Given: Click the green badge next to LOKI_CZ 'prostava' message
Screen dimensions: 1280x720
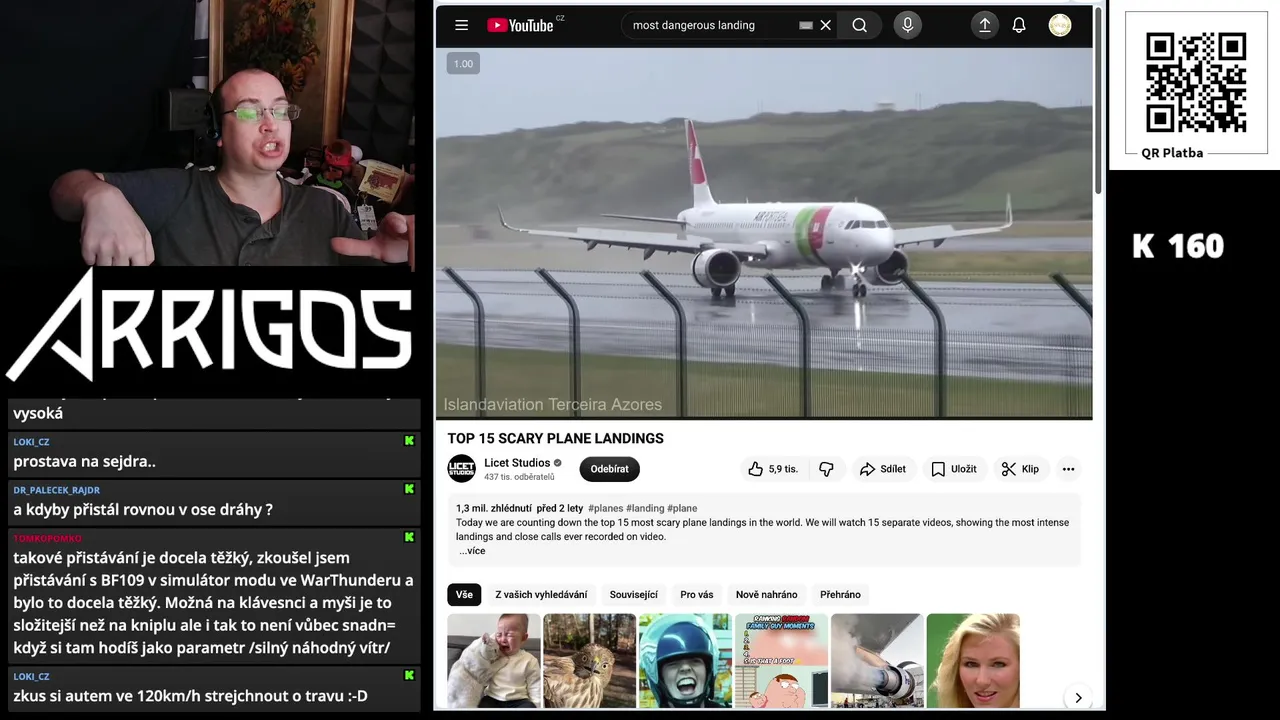Looking at the screenshot, I should pyautogui.click(x=409, y=441).
